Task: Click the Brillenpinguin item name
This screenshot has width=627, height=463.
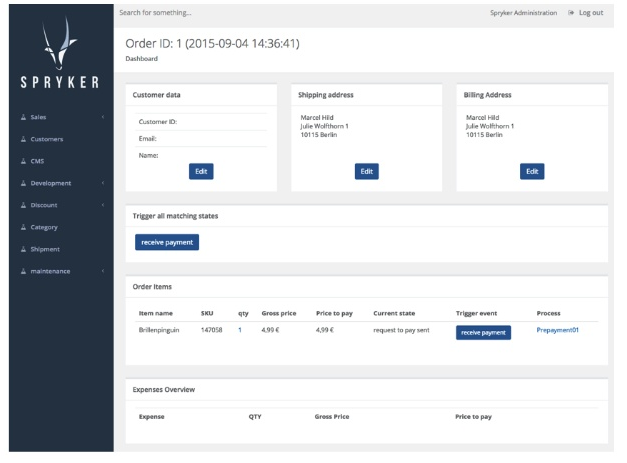Action: (159, 330)
